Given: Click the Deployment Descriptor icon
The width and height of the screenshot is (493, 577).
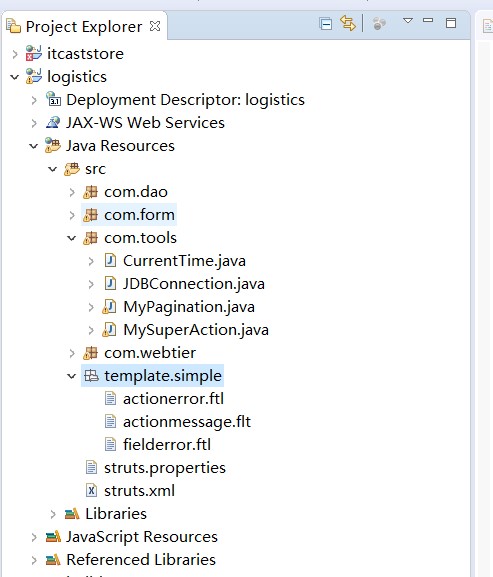Looking at the screenshot, I should click(53, 99).
